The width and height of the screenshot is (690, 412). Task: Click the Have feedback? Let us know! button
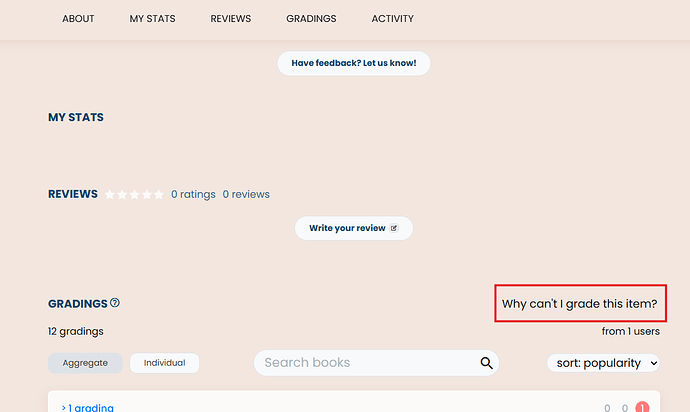point(354,63)
